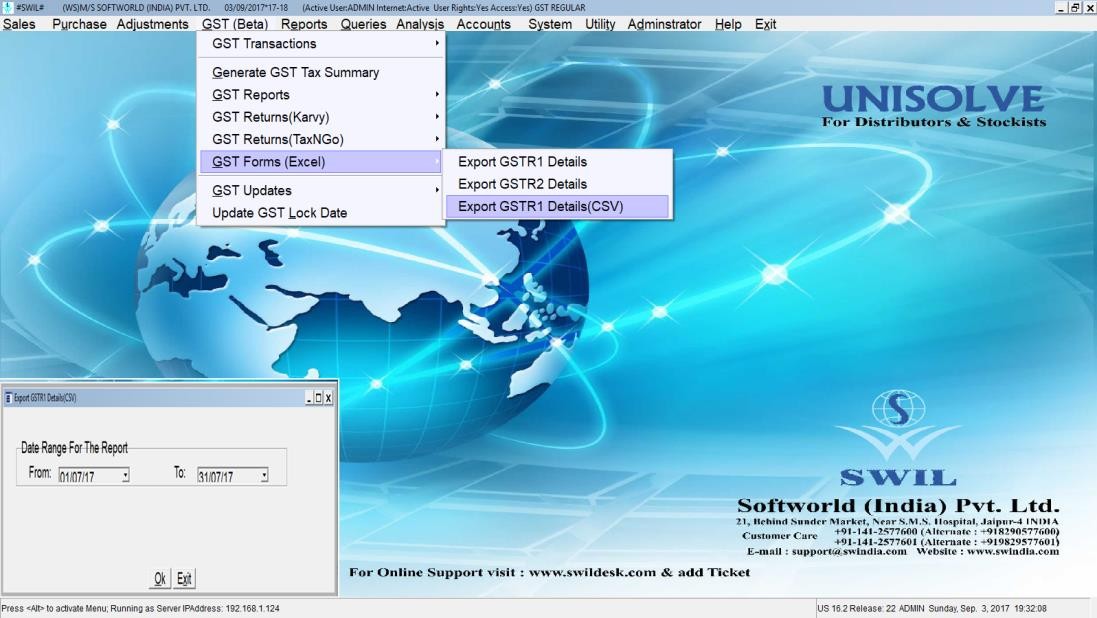This screenshot has height=618, width=1097.
Task: Click the www.swindia.com website text
Action: pyautogui.click(x=1012, y=551)
